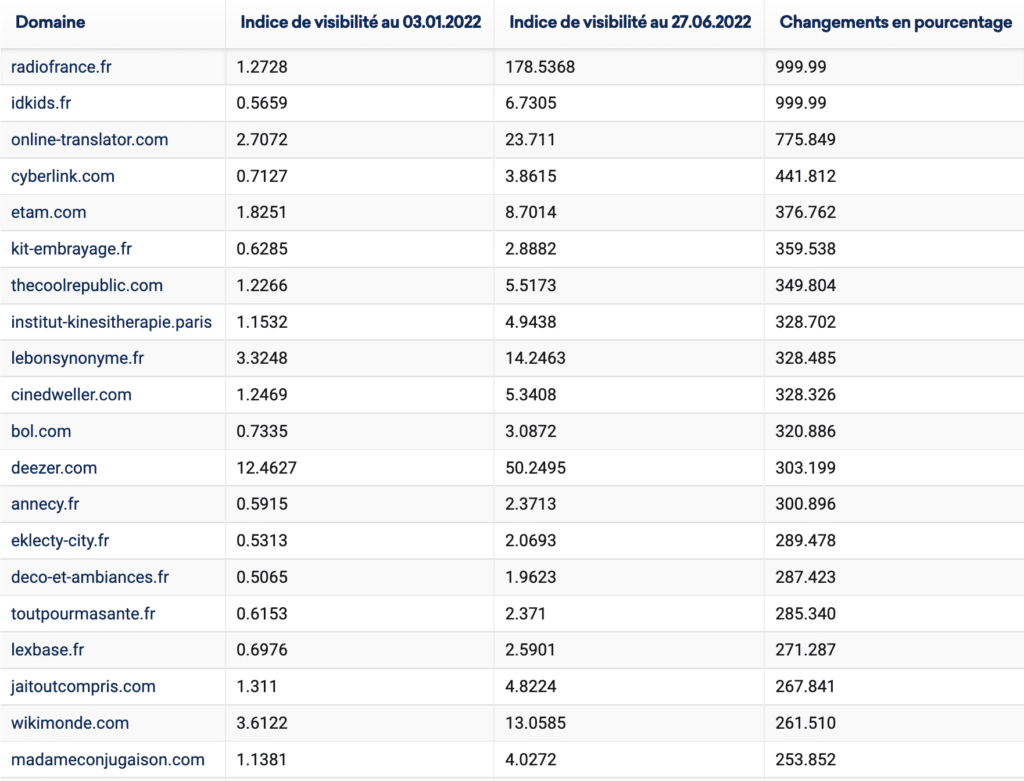The height and width of the screenshot is (781, 1024).
Task: Select cyberlink.com value 0.7127
Action: 262,176
